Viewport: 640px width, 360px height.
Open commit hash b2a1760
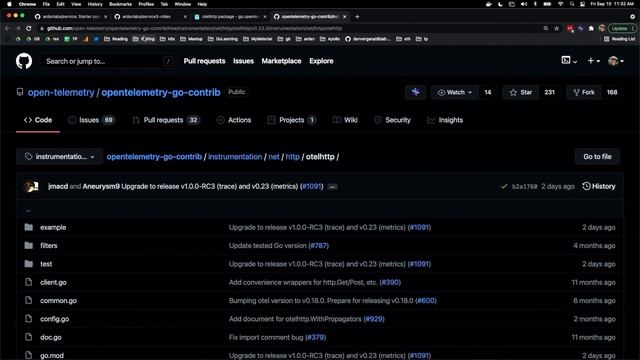(x=524, y=187)
